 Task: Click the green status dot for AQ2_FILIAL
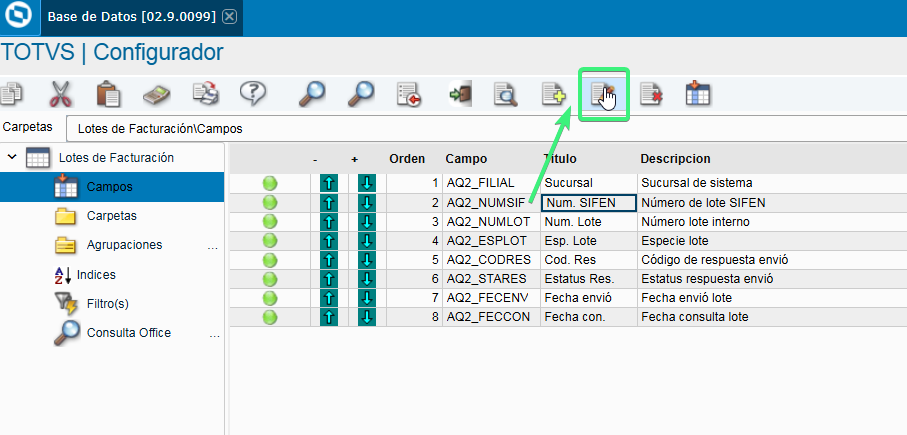(270, 183)
